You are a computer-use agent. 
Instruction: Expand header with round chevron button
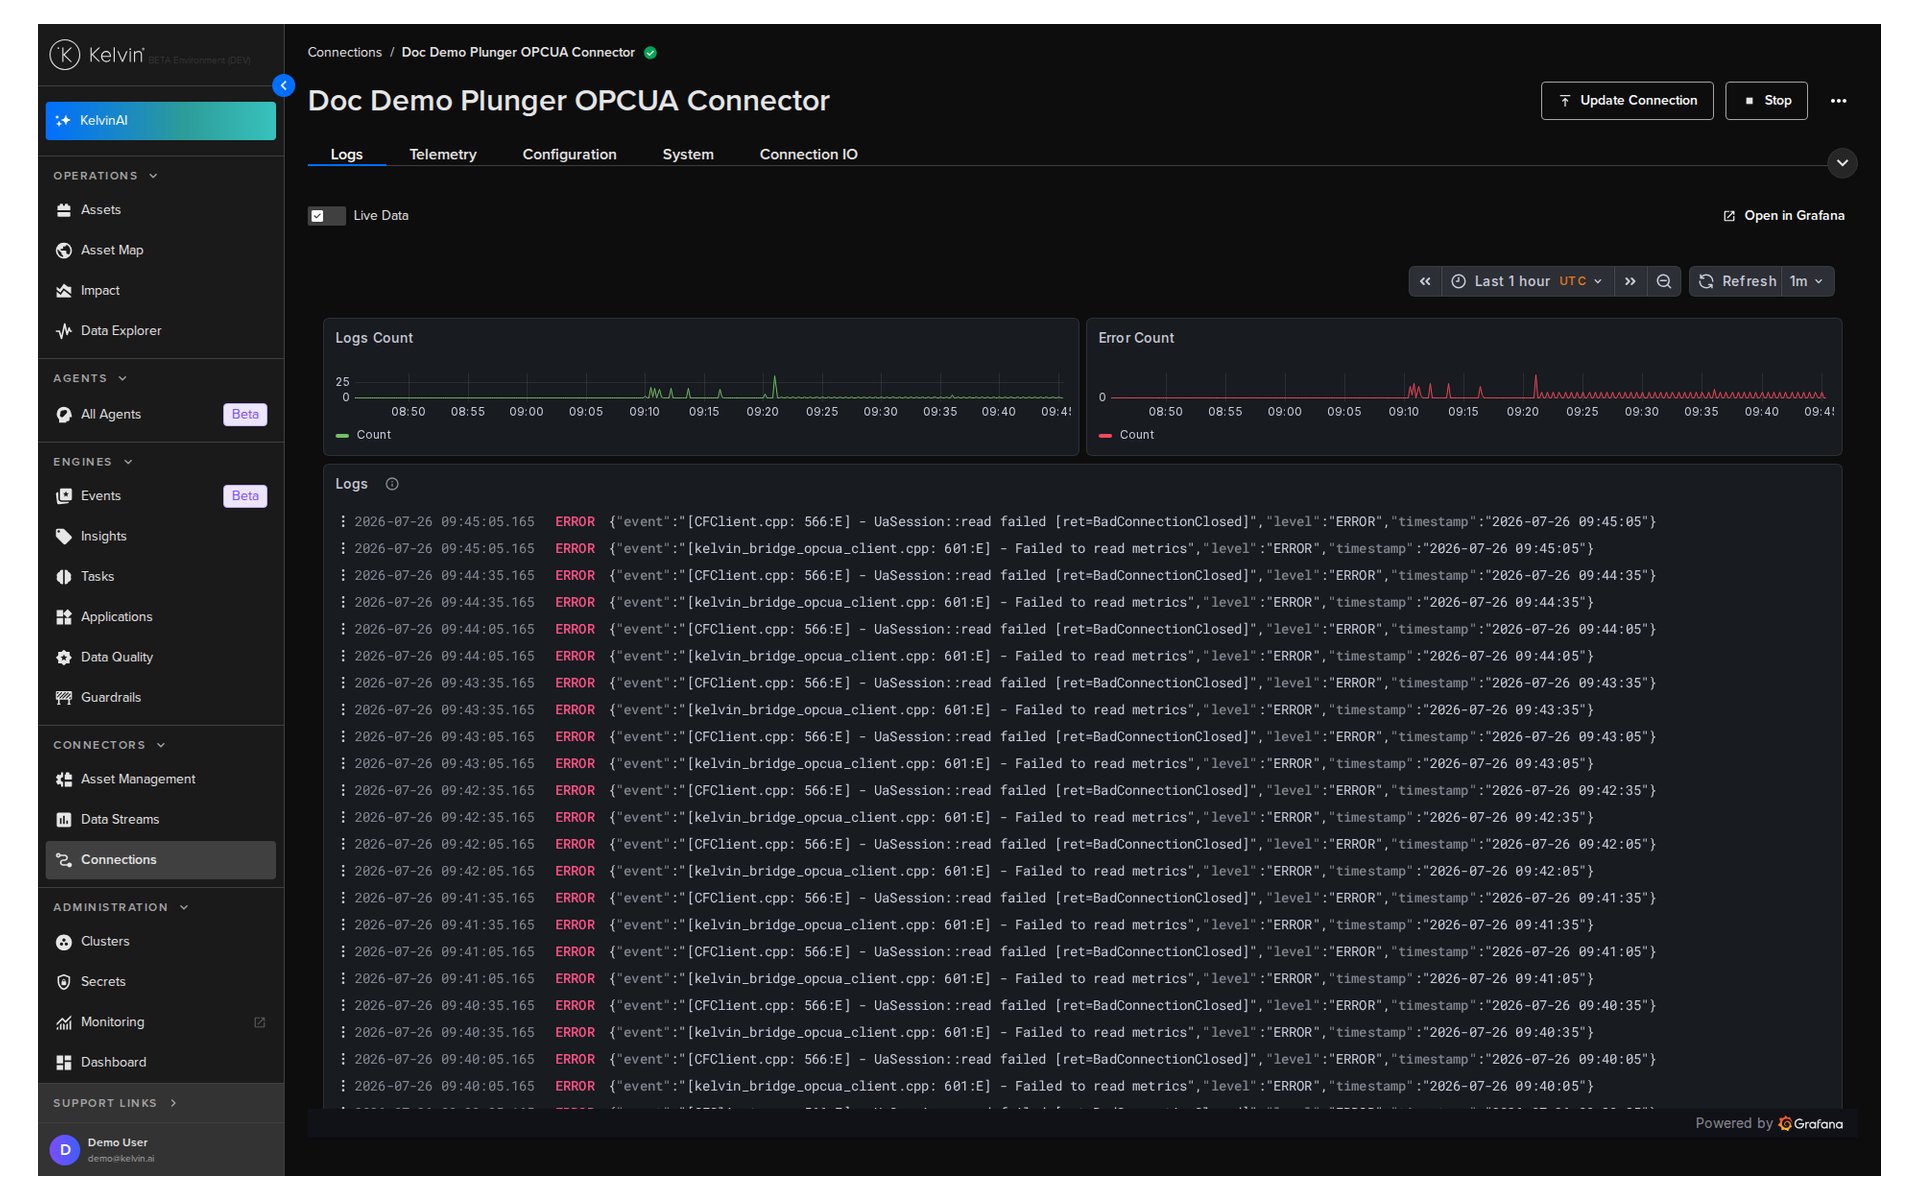[1842, 163]
